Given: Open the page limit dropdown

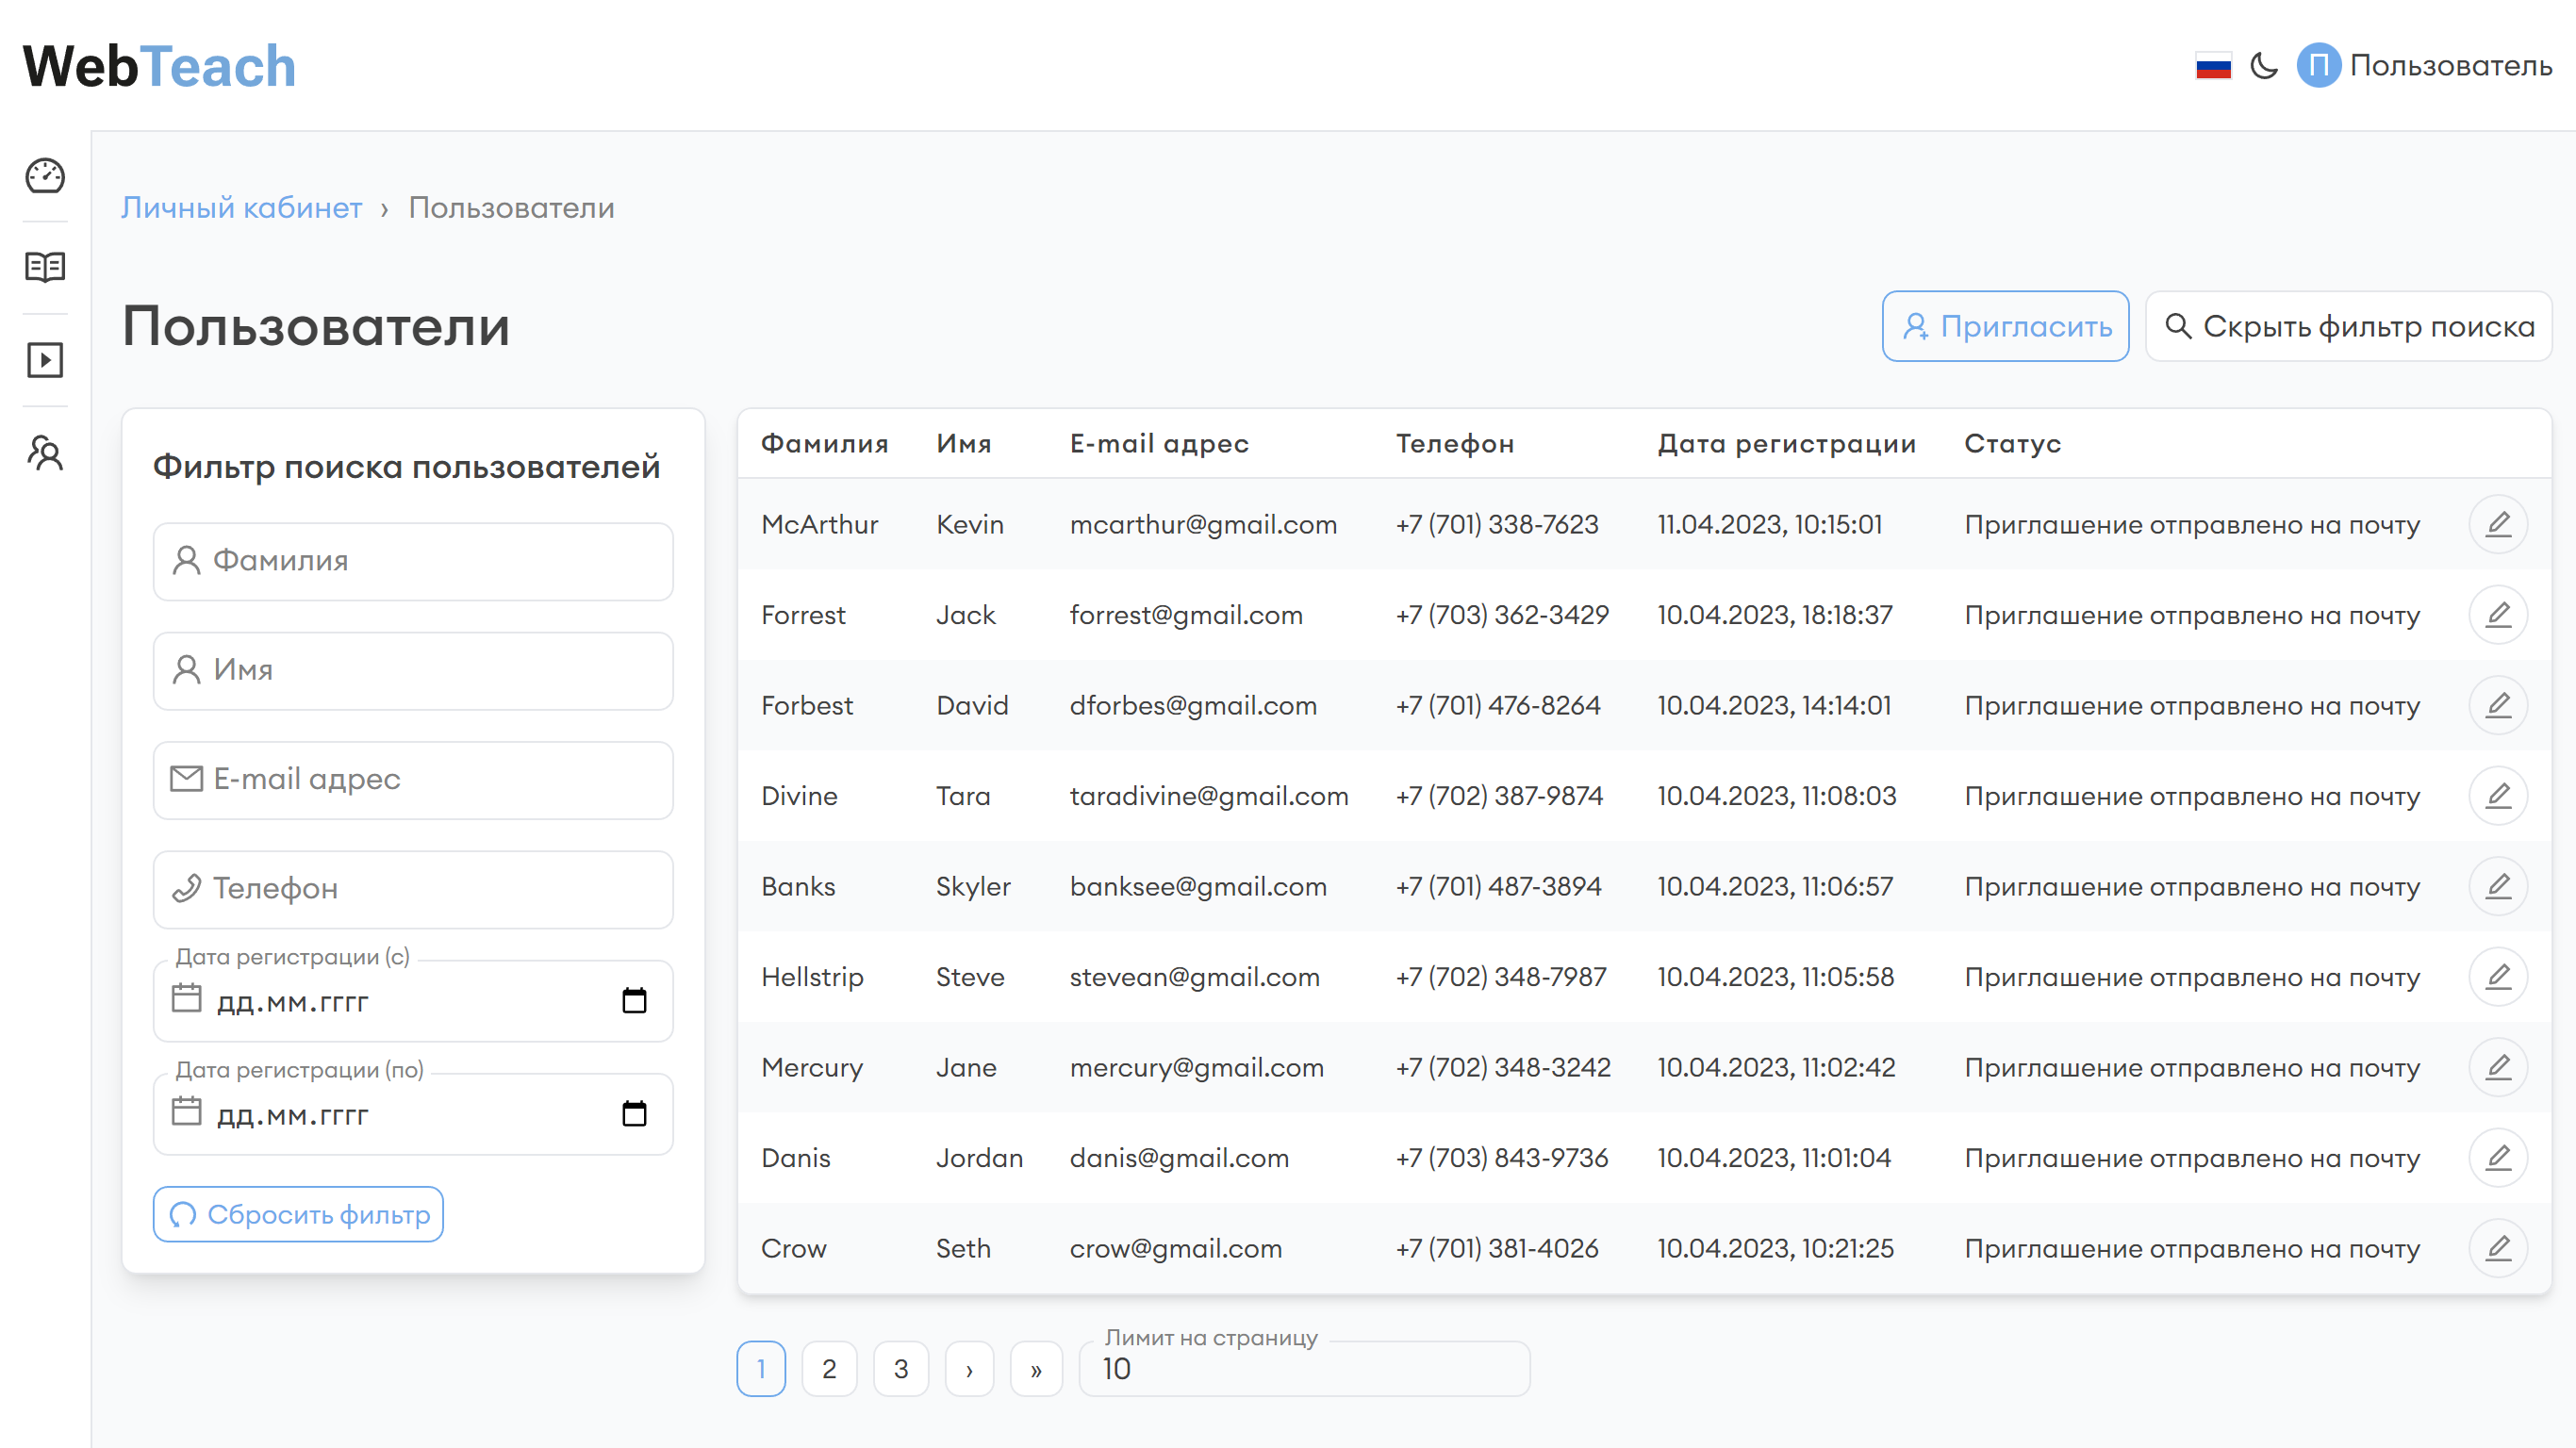Looking at the screenshot, I should tap(1304, 1369).
